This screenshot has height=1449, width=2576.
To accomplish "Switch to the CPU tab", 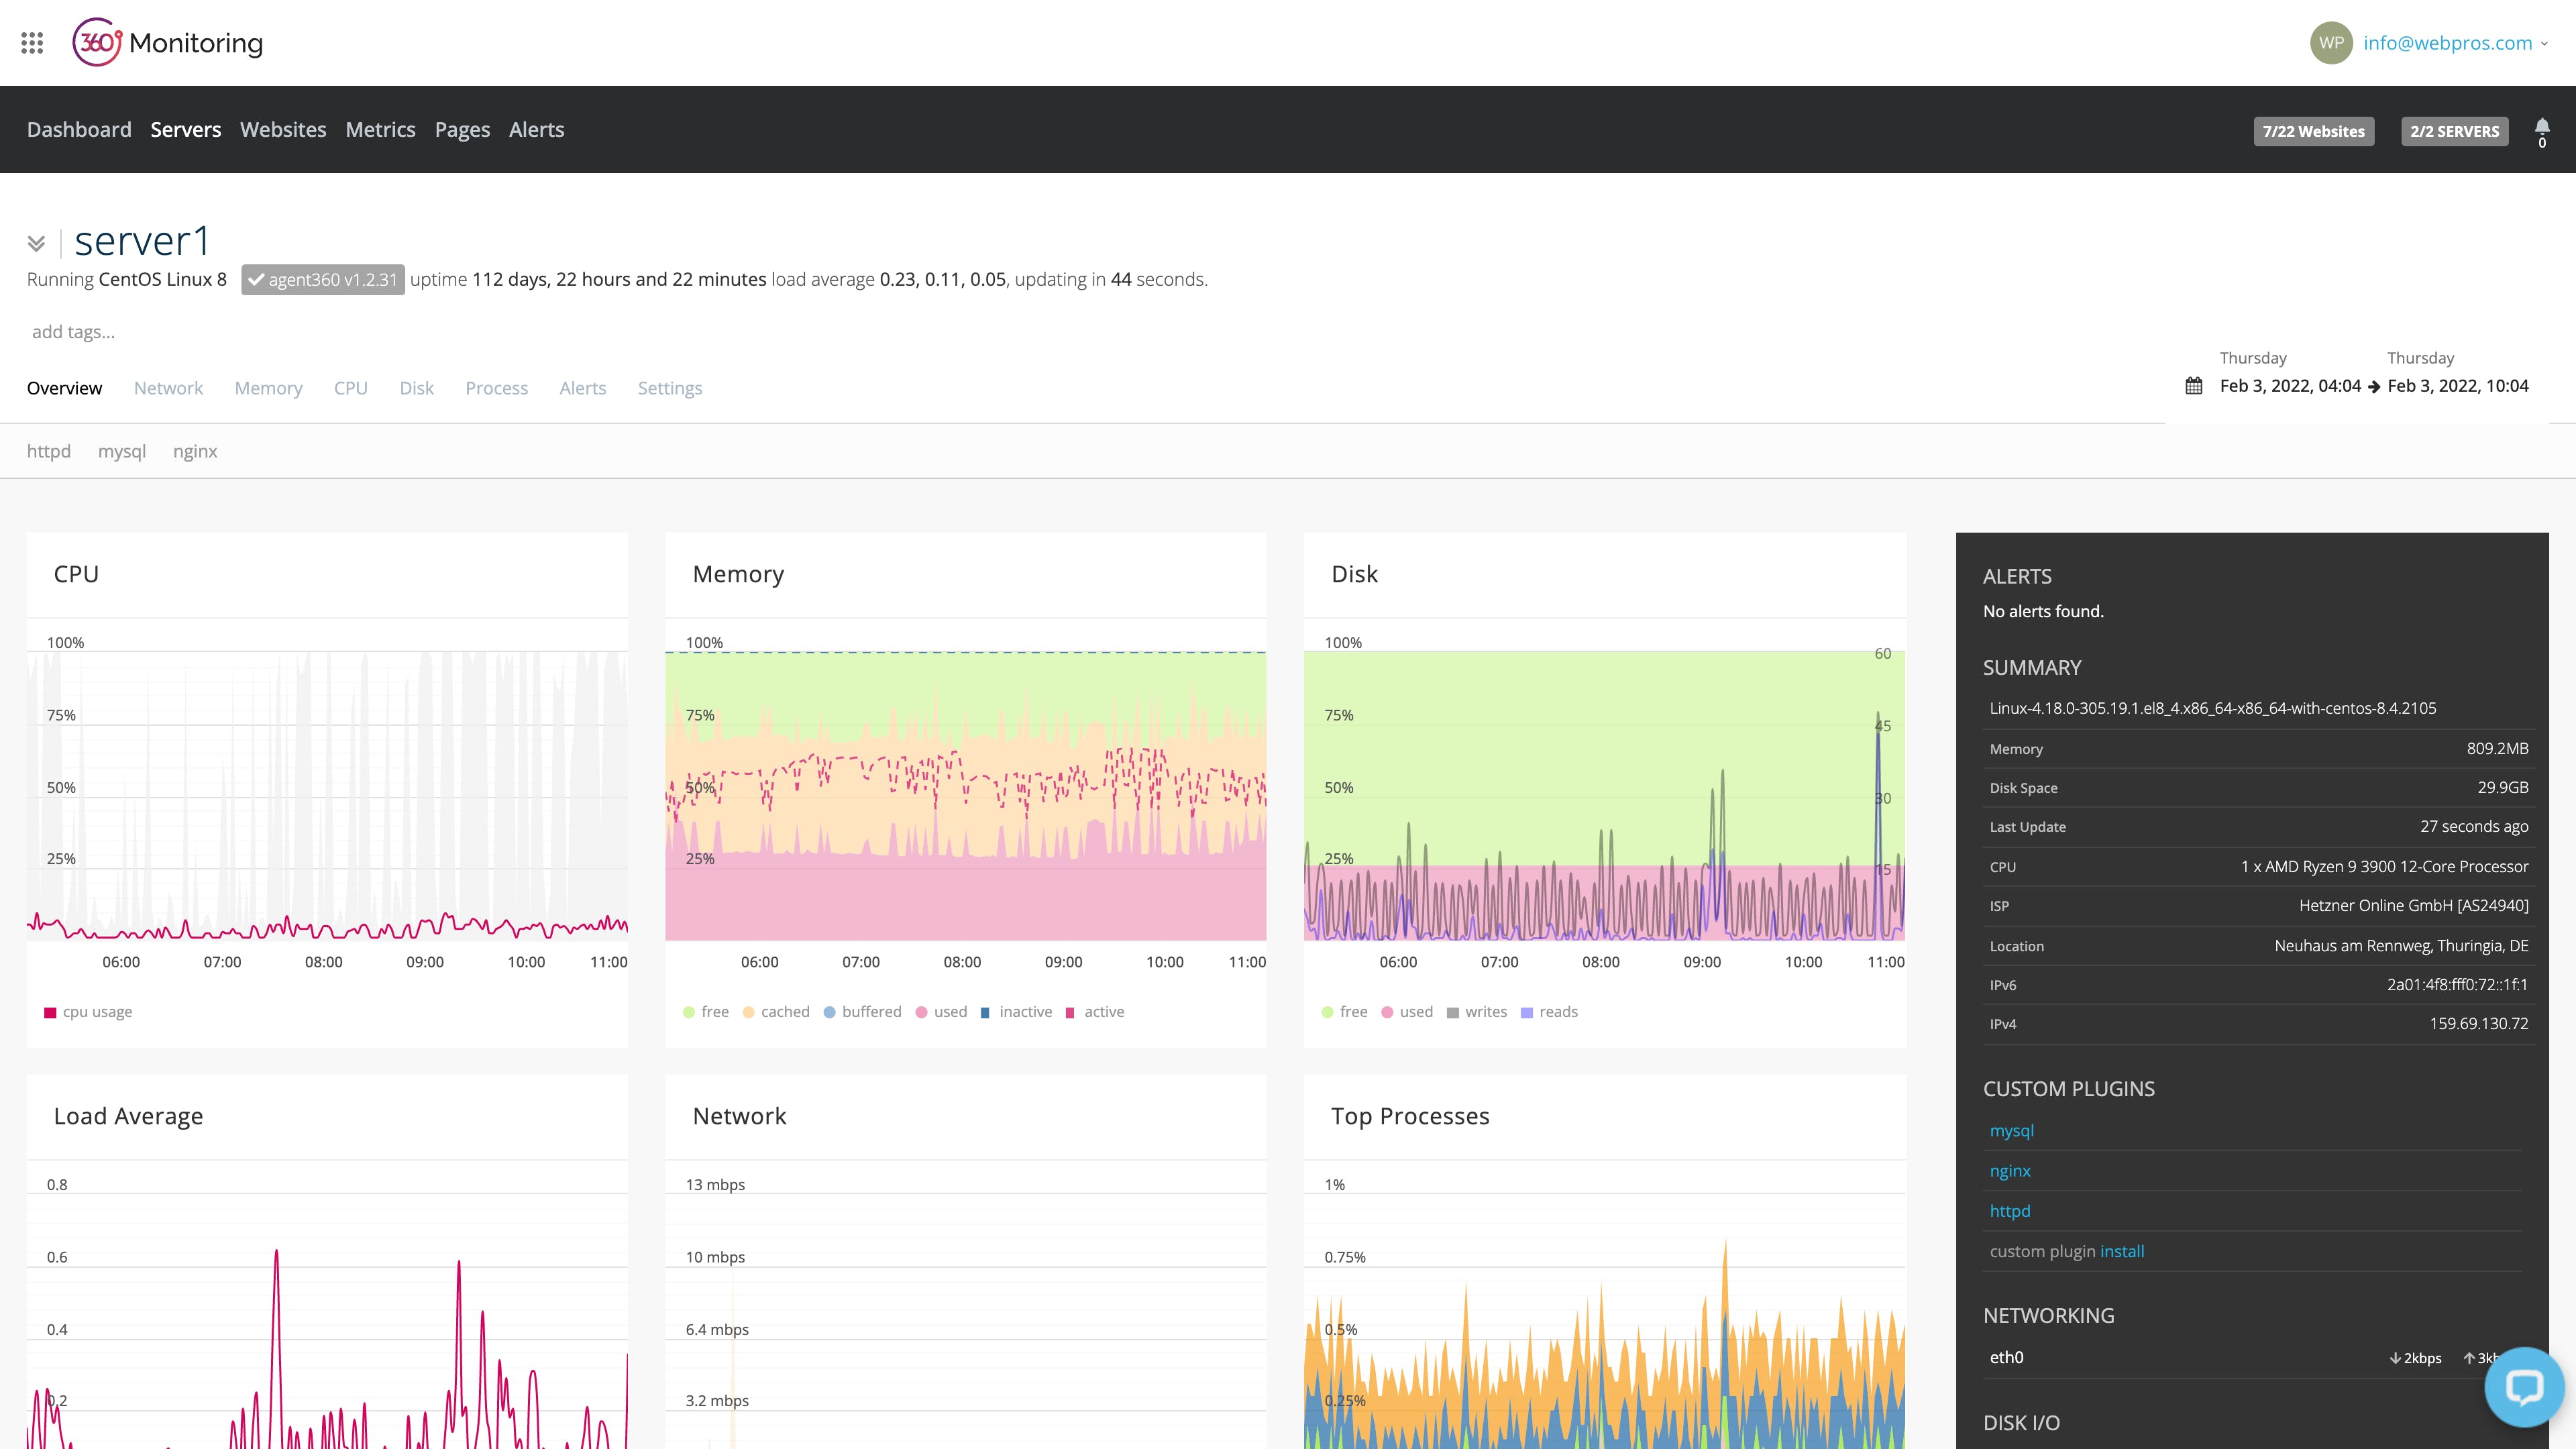I will pos(351,388).
